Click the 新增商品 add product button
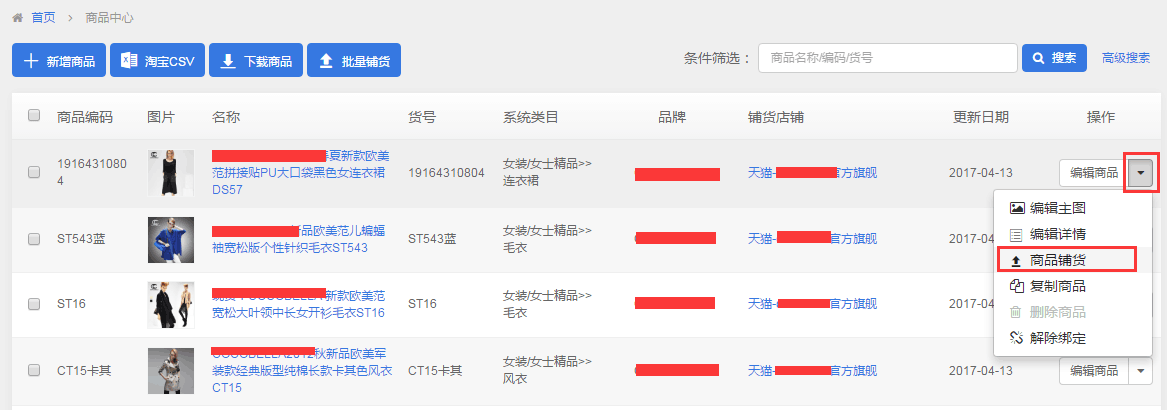The image size is (1167, 410). (58, 61)
